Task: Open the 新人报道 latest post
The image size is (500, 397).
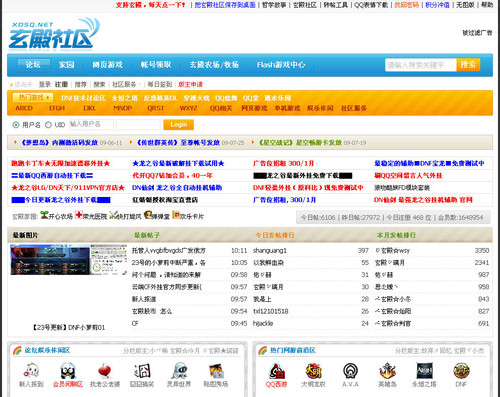Action: [x=144, y=299]
